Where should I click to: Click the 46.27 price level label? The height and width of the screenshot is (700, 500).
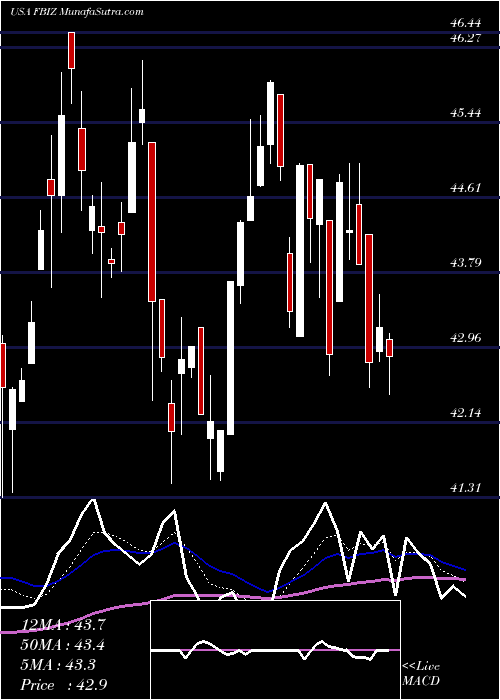pos(465,38)
